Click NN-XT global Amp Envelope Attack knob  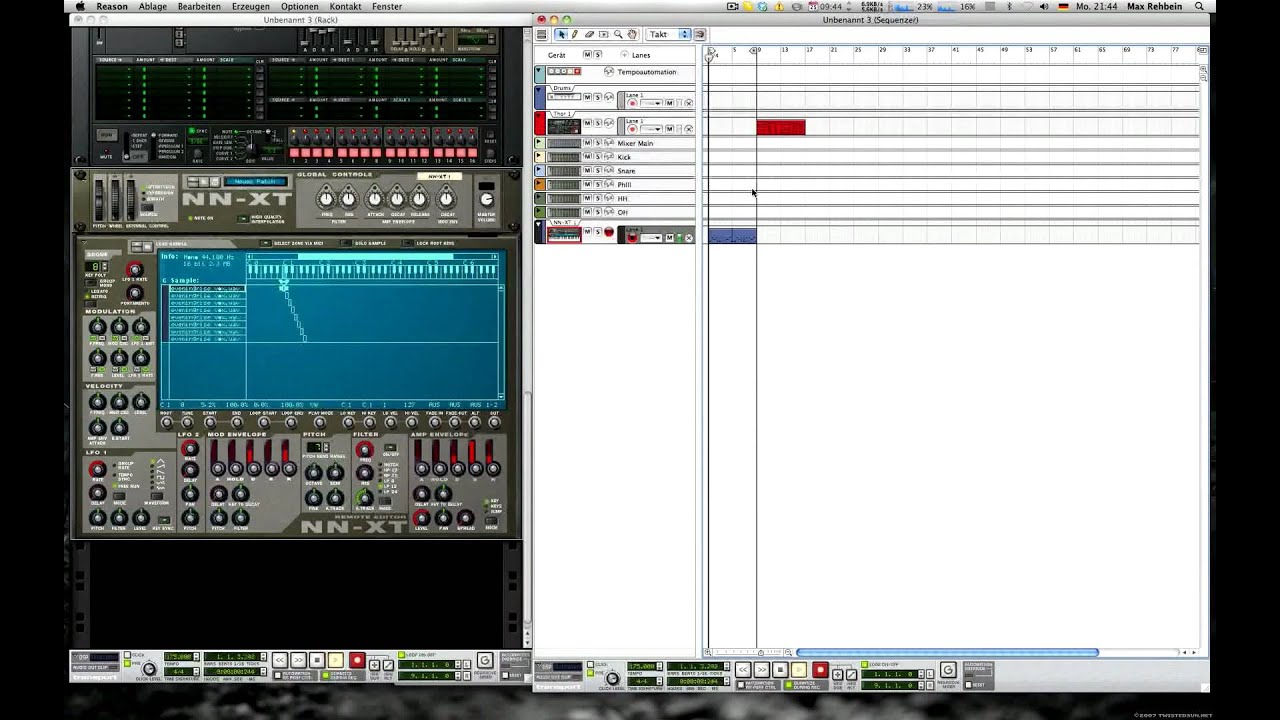374,198
